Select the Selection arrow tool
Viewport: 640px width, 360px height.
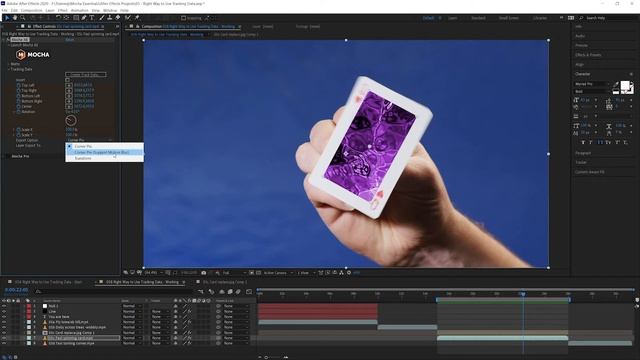tap(7, 18)
